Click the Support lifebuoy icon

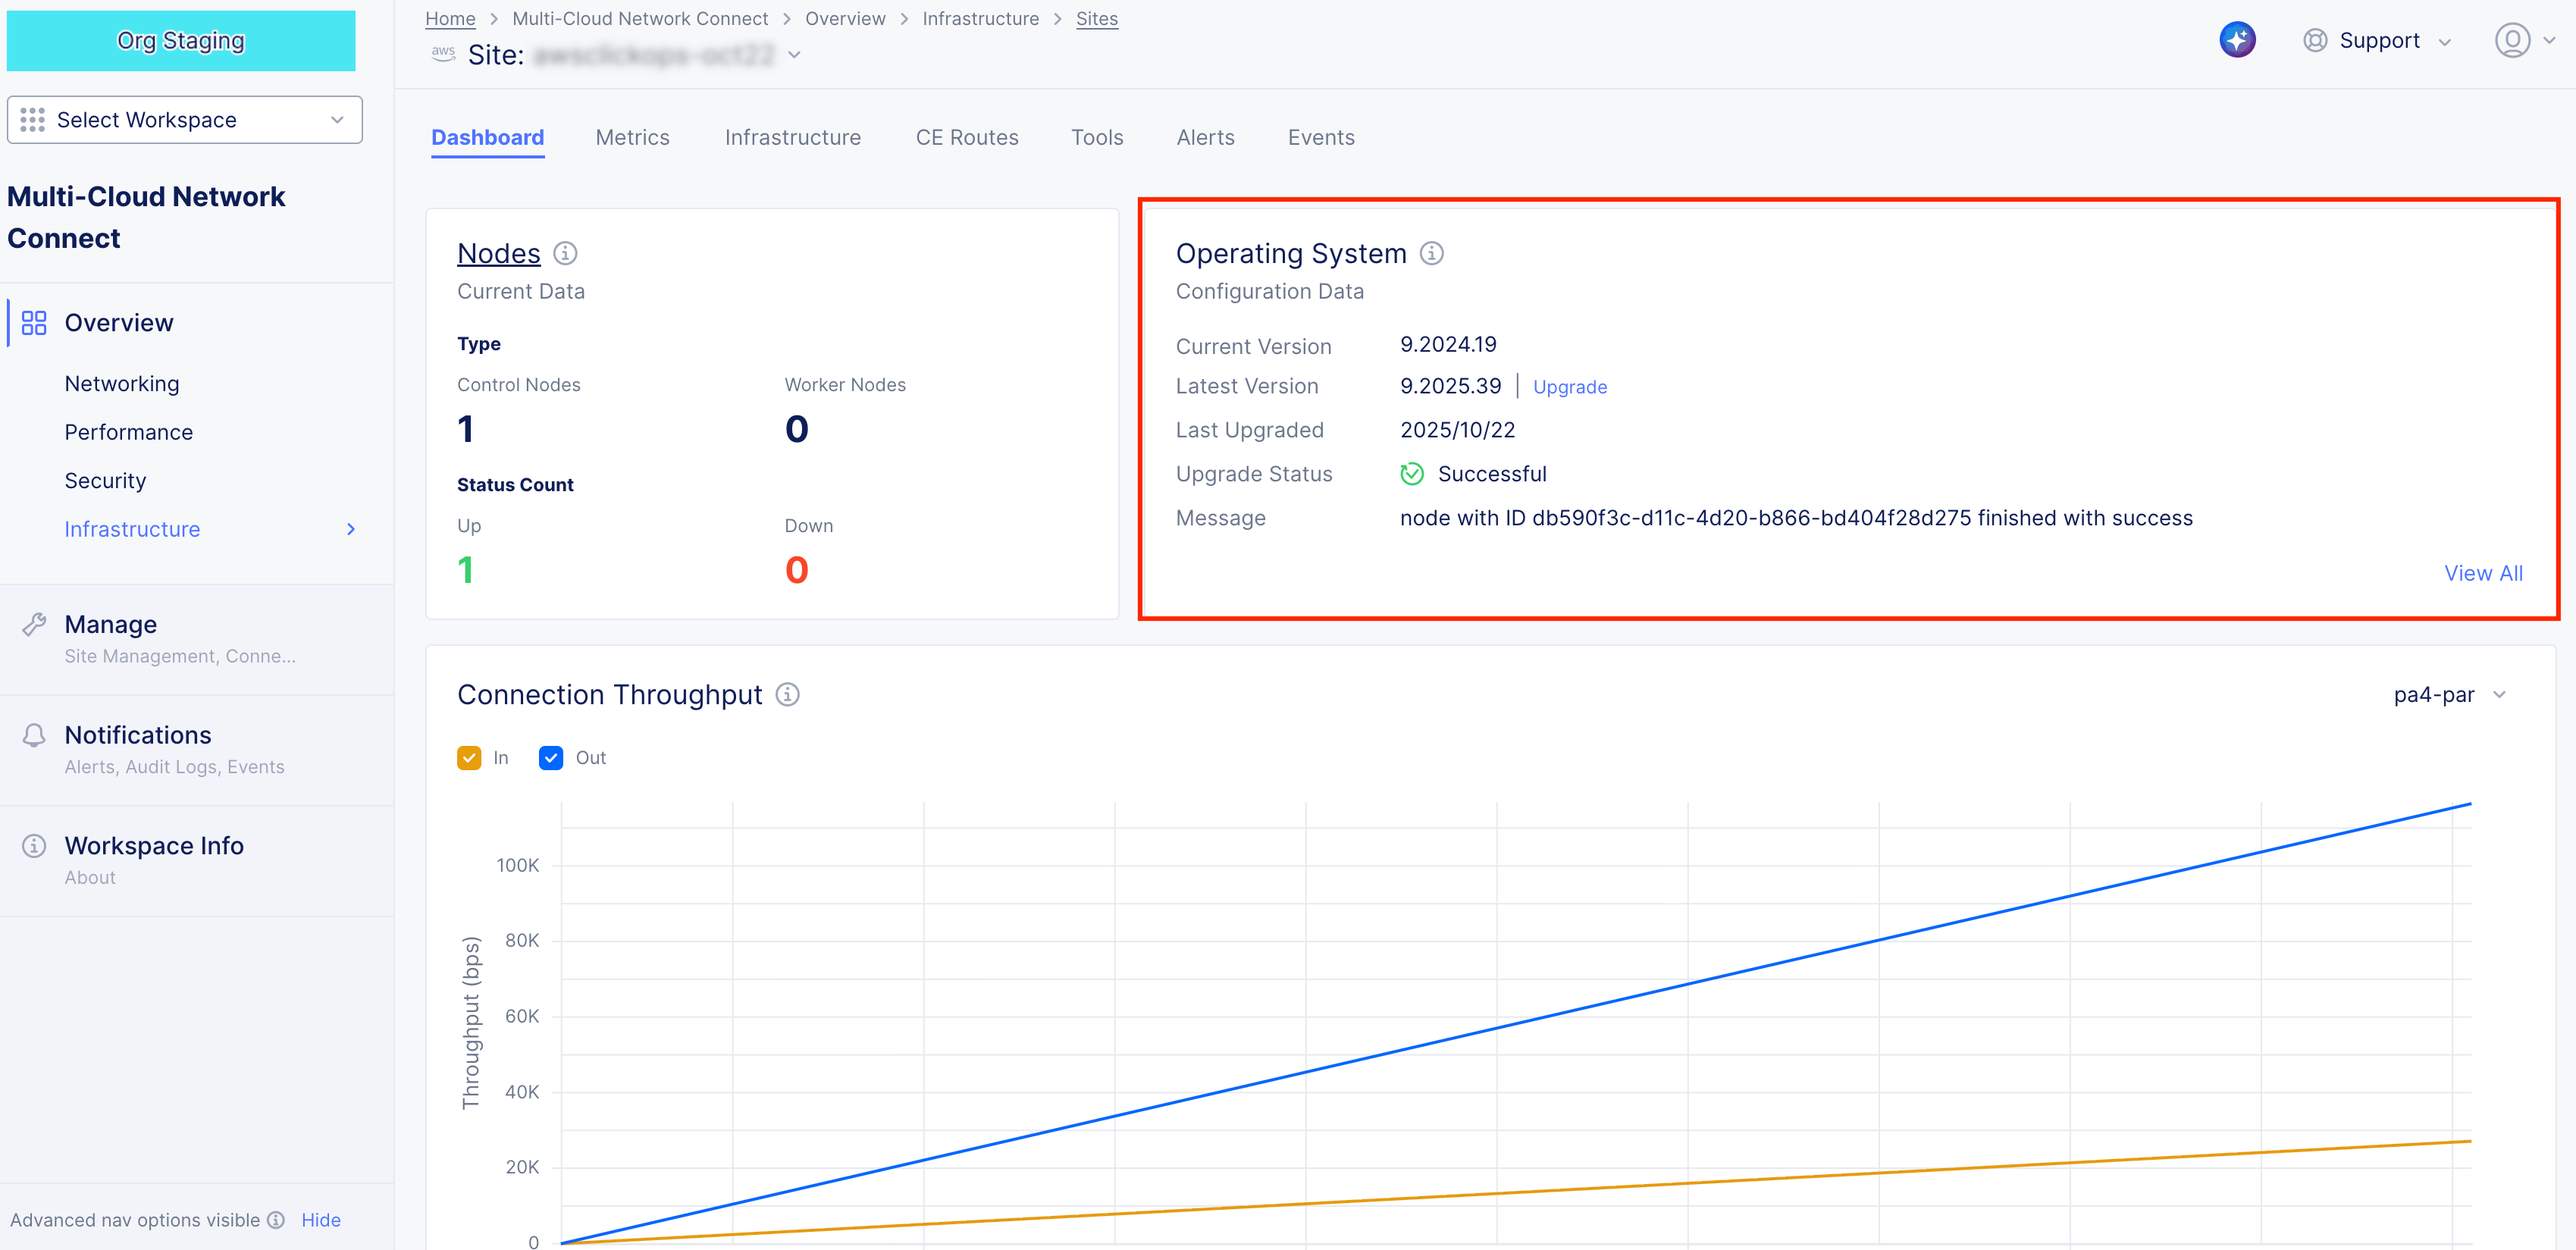2314,40
